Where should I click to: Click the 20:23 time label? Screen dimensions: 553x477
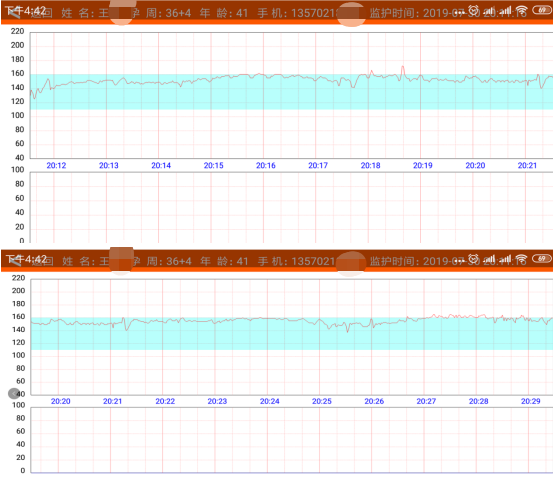tap(217, 401)
